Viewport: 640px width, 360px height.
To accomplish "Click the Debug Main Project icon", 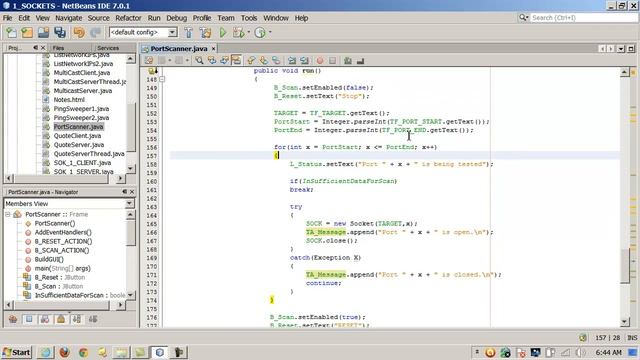I will pos(238,32).
